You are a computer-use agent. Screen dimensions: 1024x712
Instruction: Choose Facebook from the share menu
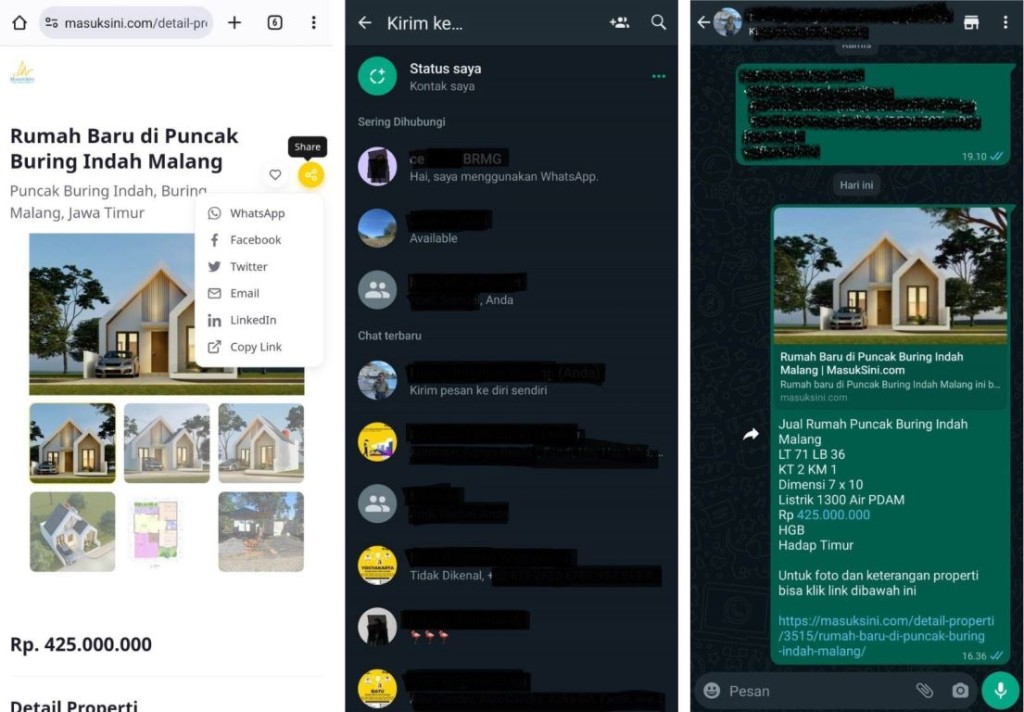tap(255, 240)
